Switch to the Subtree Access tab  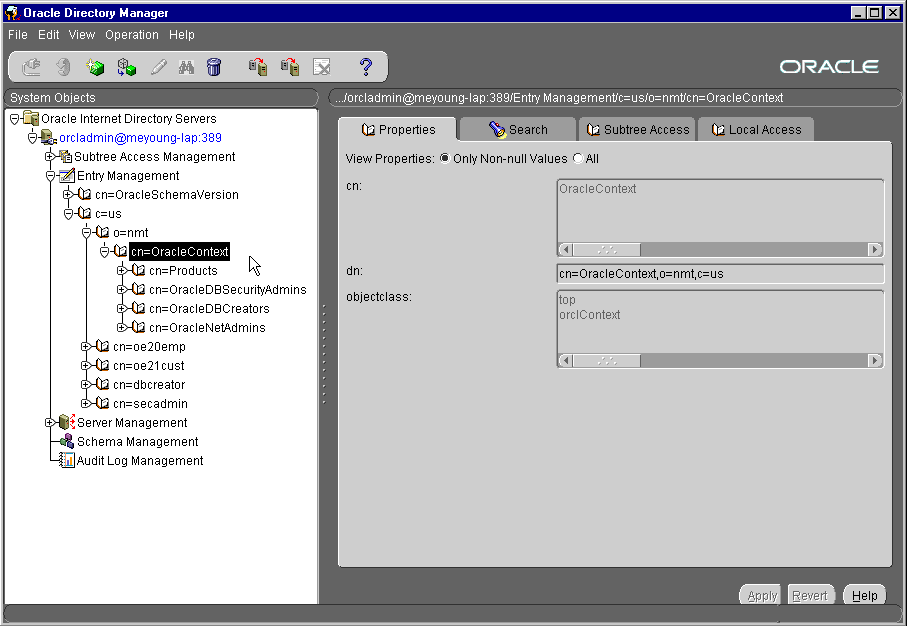(x=637, y=130)
